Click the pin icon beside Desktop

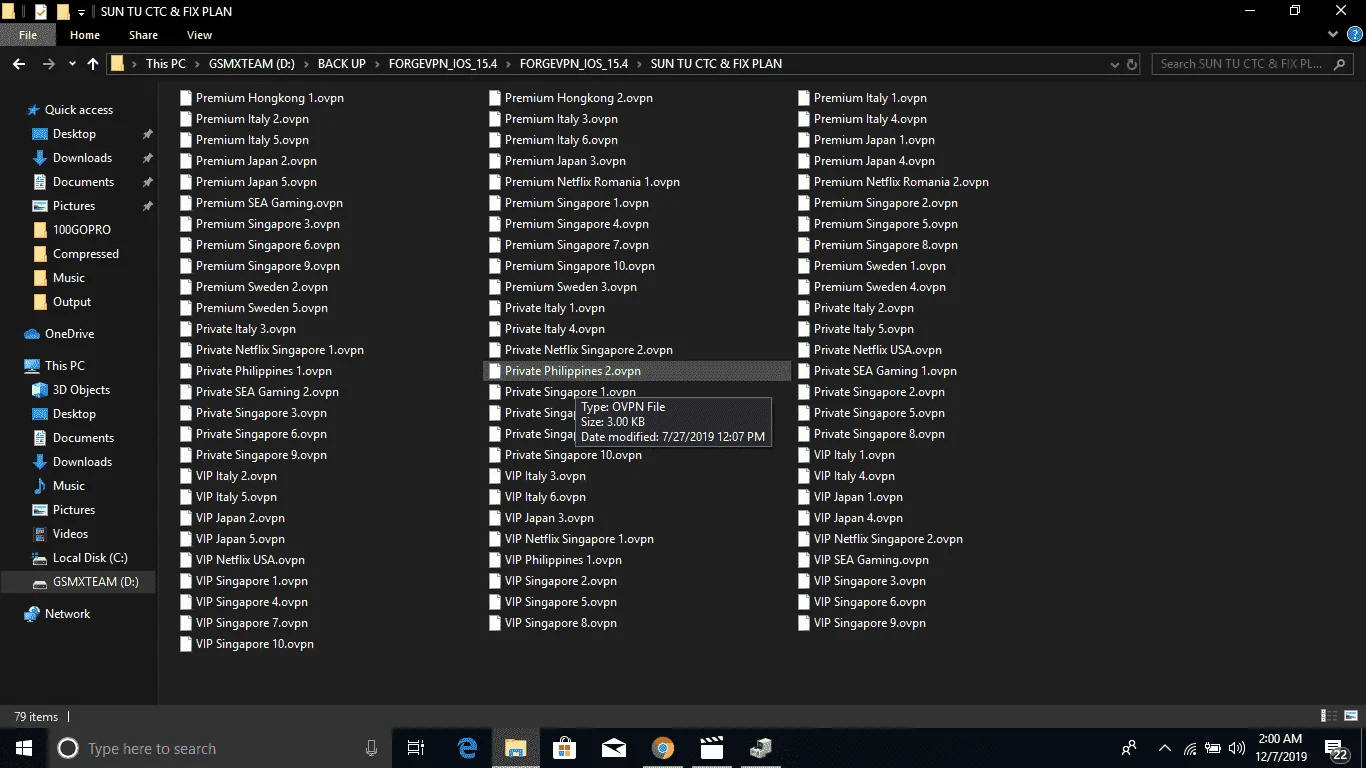pyautogui.click(x=148, y=134)
